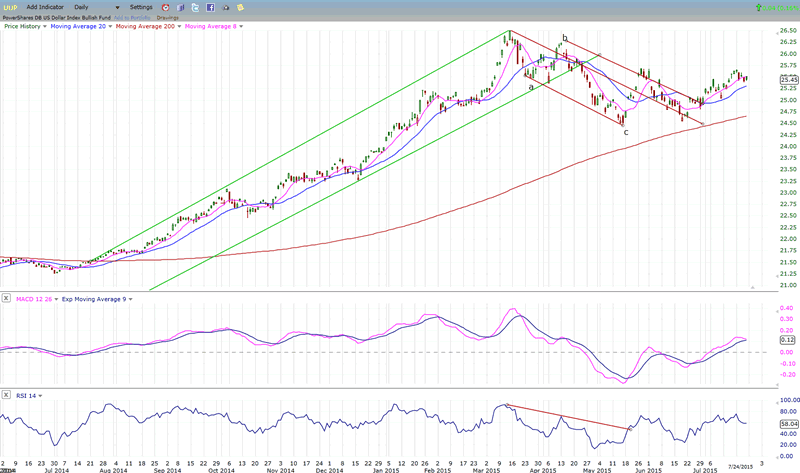Share chart via Facebook icon
The image size is (800, 473).
210,7
